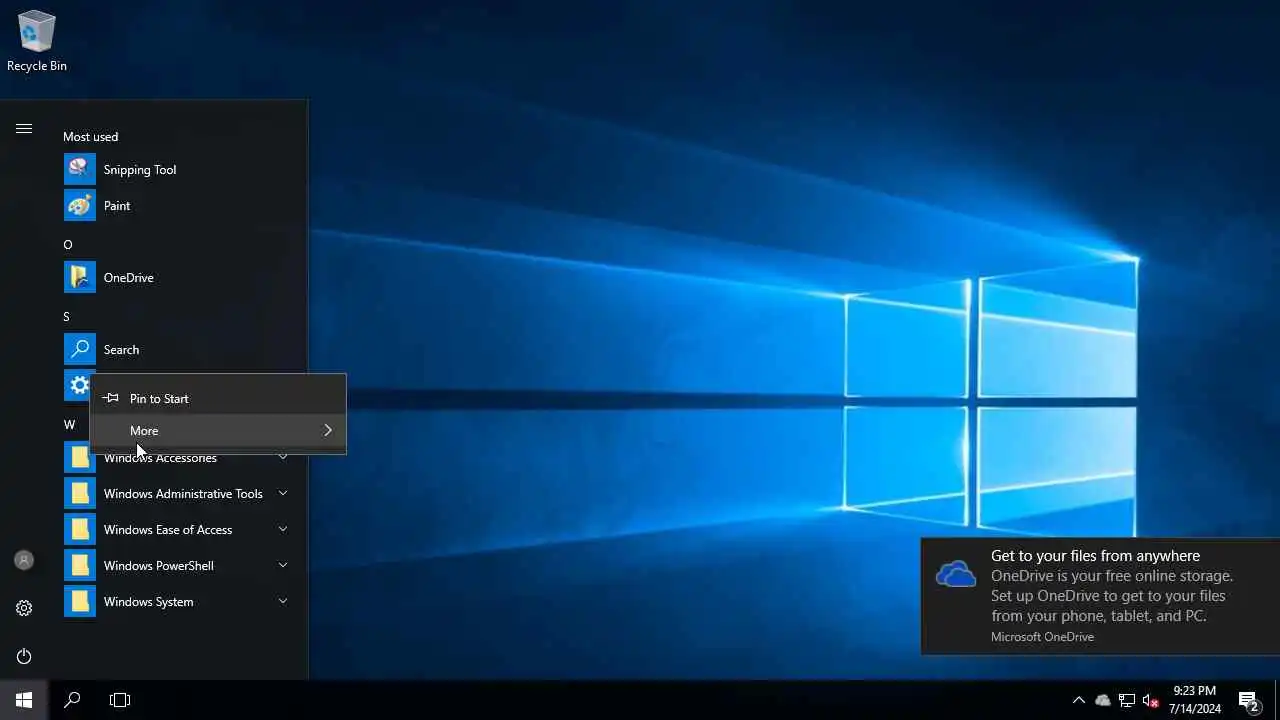This screenshot has width=1280, height=720.
Task: Click the letter O group header
Action: (68, 244)
